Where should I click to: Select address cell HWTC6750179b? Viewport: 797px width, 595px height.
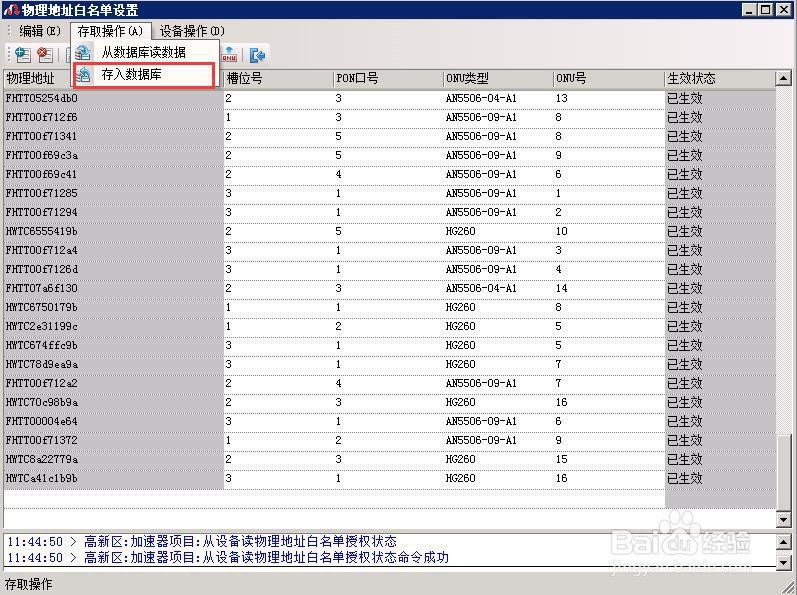(114, 307)
